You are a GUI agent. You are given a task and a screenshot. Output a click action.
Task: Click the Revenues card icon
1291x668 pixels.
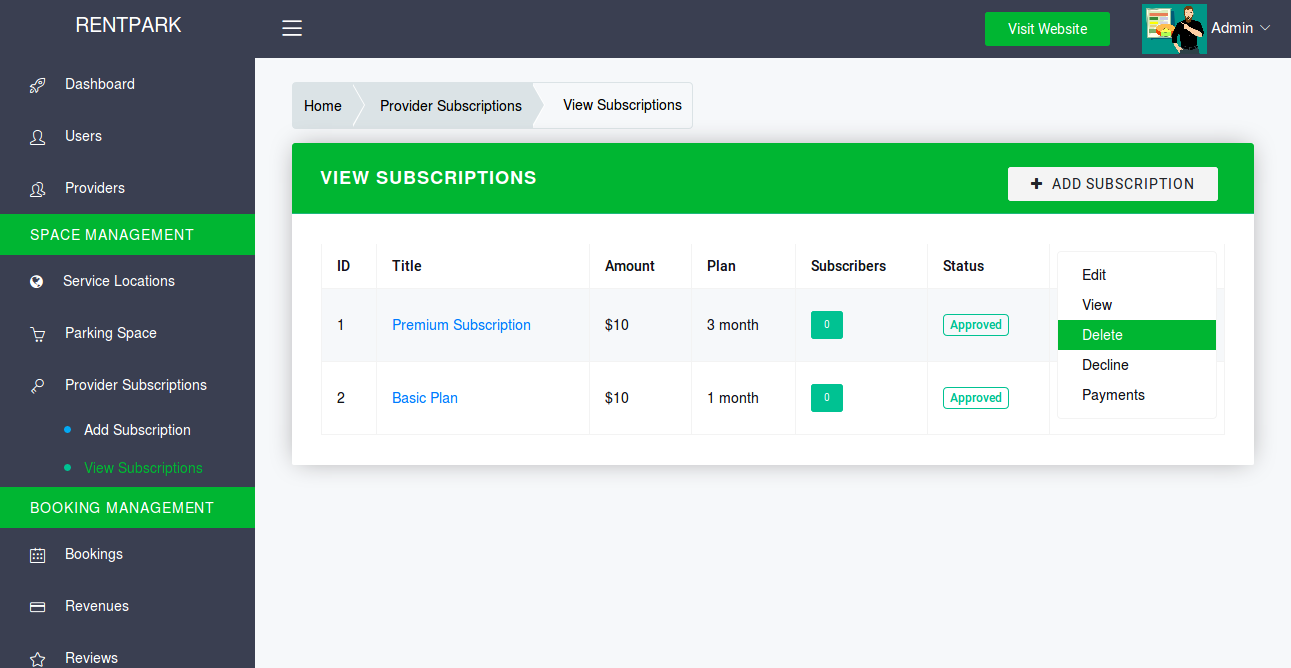pyautogui.click(x=38, y=607)
